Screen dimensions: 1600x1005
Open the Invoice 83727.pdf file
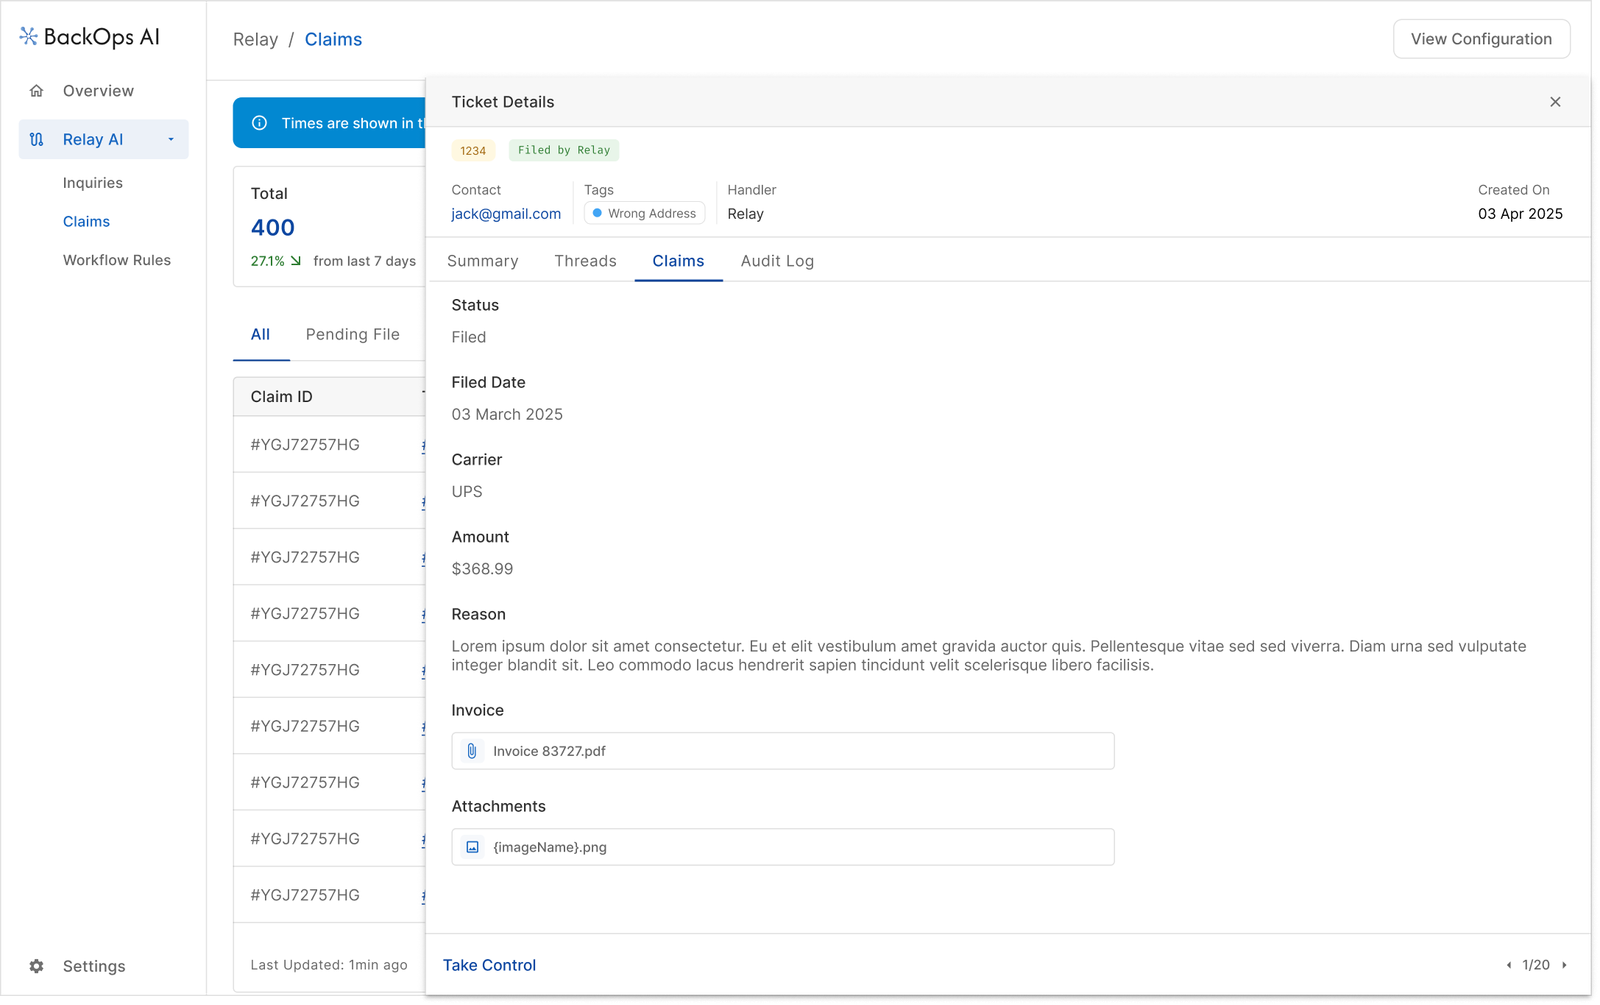(x=783, y=751)
